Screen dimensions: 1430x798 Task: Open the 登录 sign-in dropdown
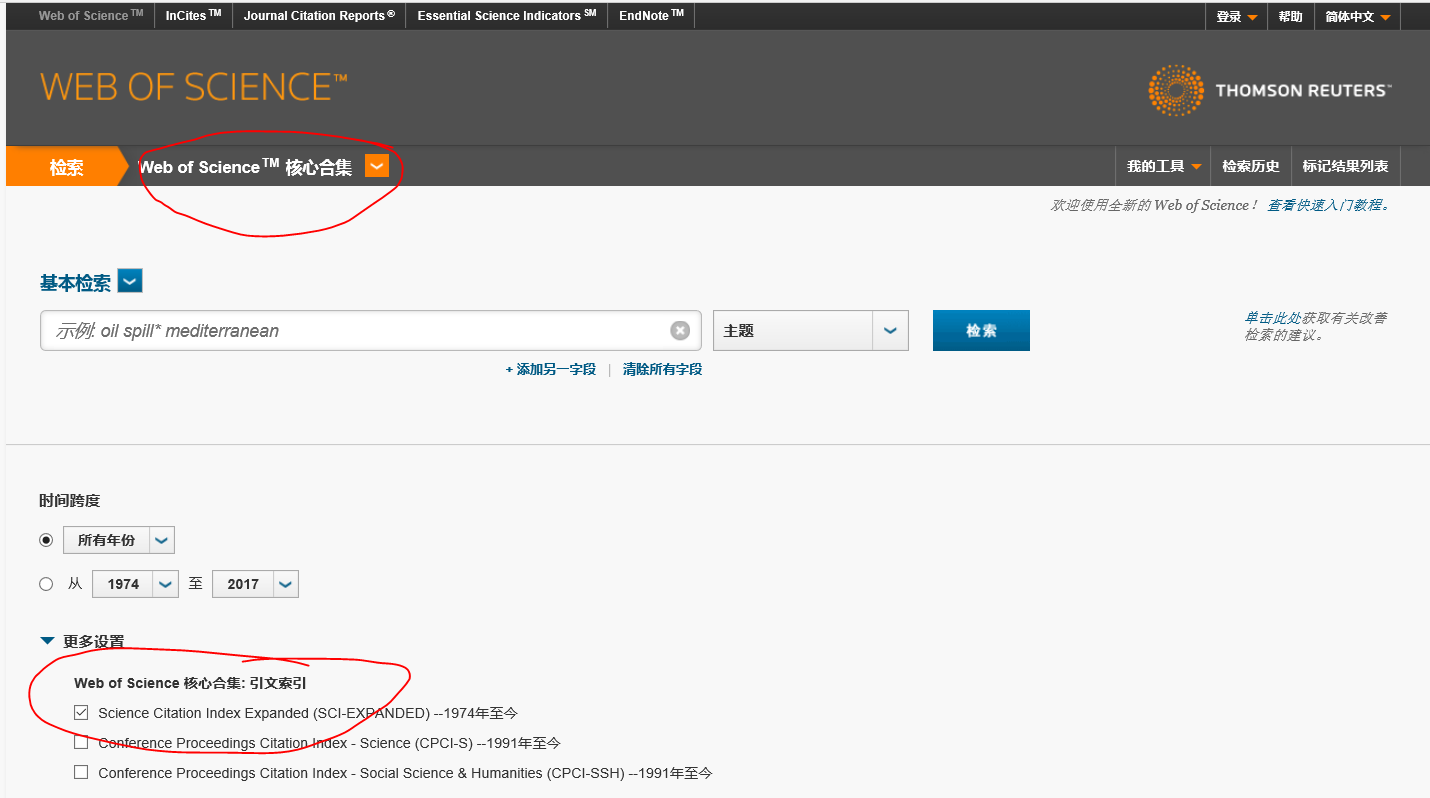tap(1237, 16)
